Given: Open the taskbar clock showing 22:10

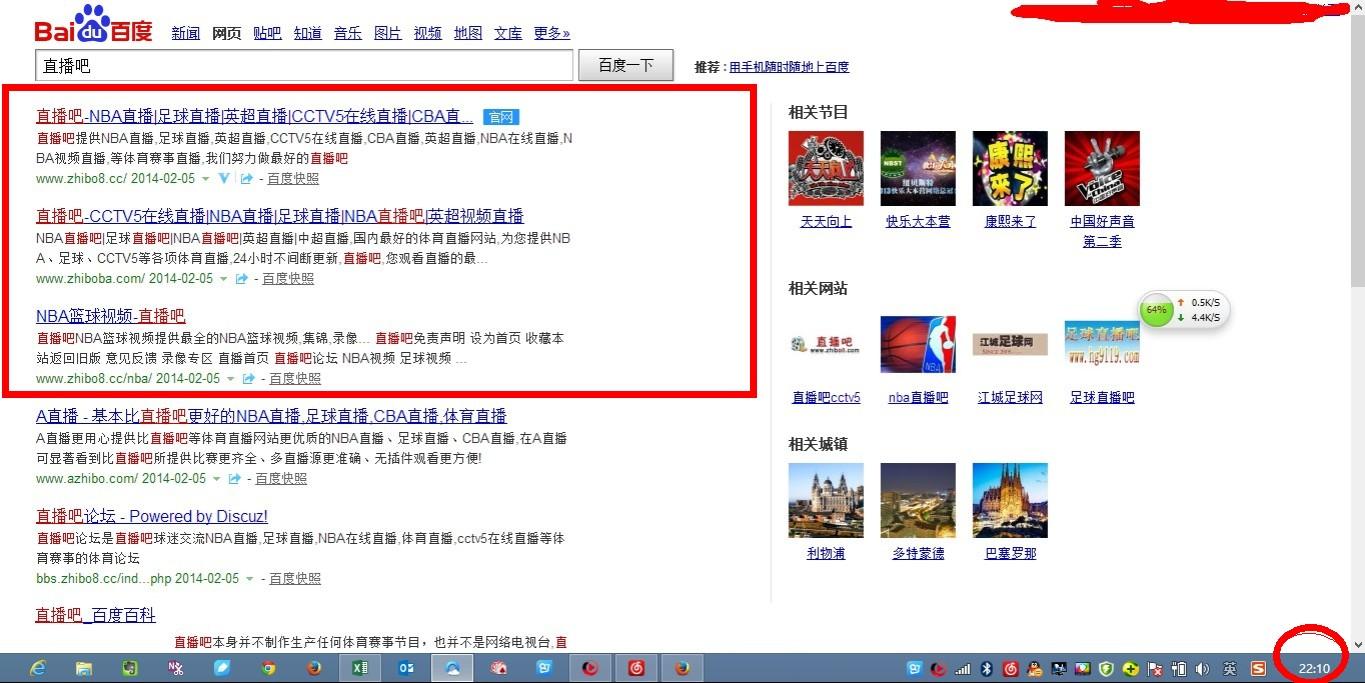Looking at the screenshot, I should [x=1314, y=669].
